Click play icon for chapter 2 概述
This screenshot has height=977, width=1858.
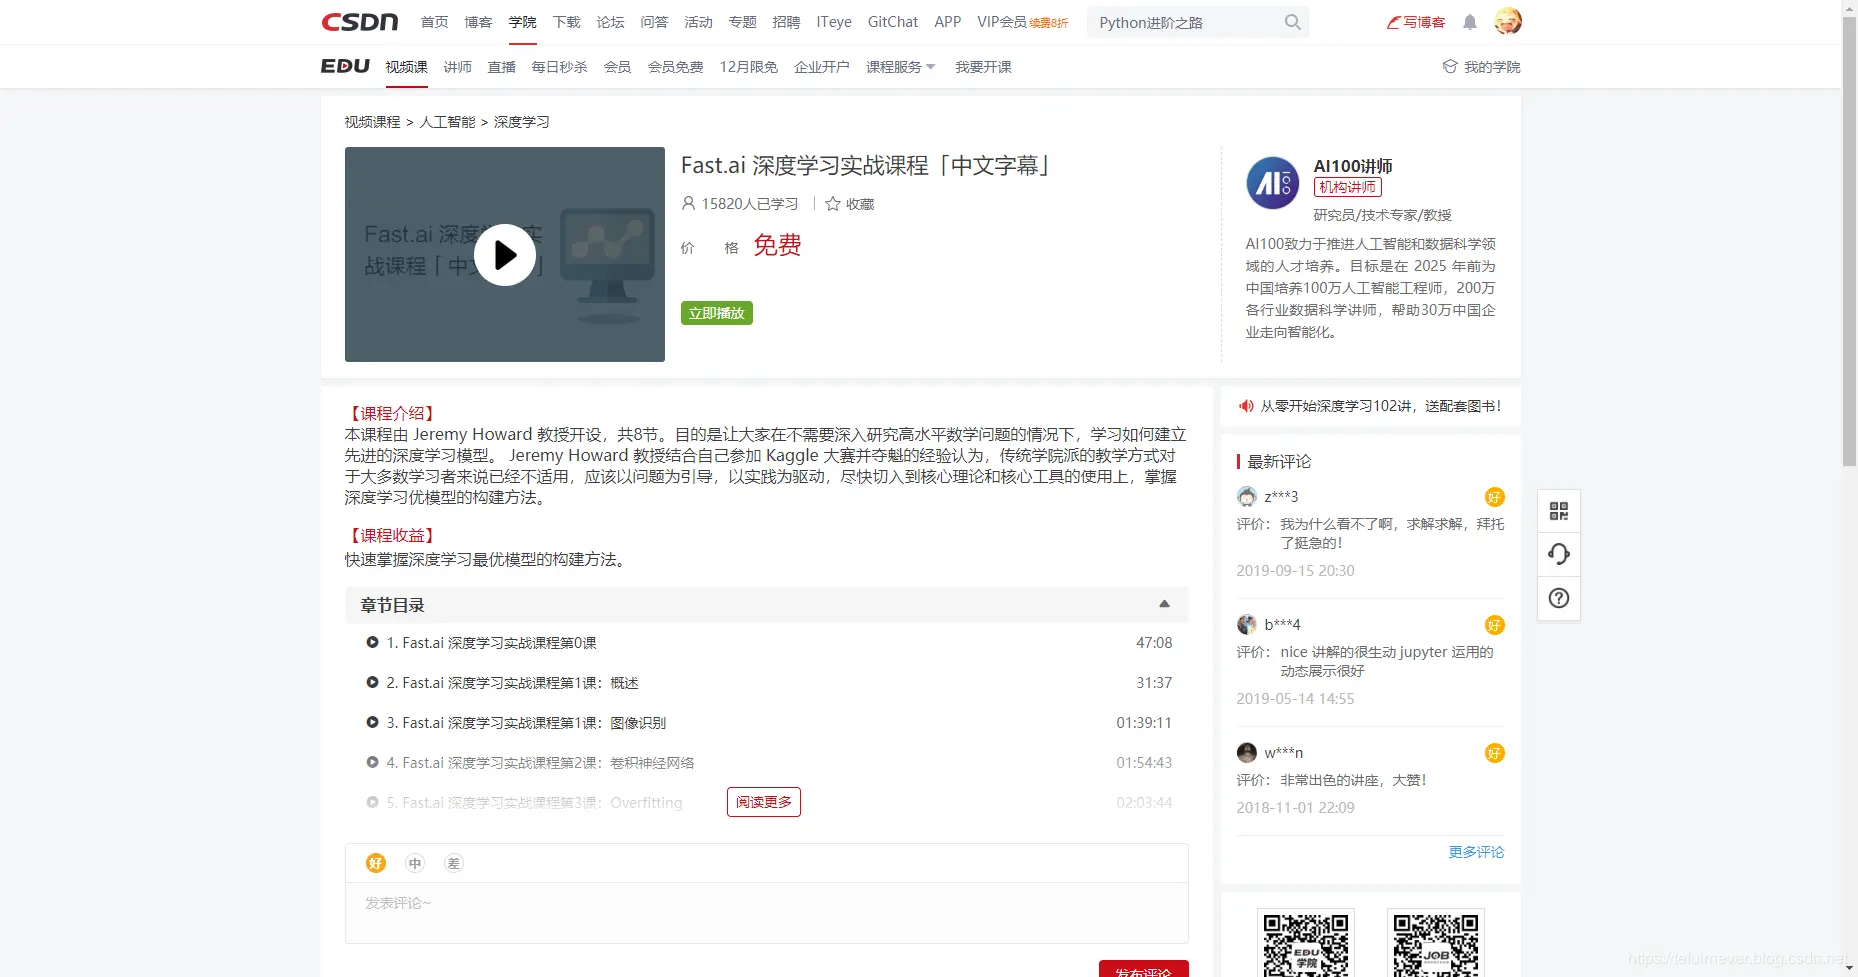click(x=372, y=683)
